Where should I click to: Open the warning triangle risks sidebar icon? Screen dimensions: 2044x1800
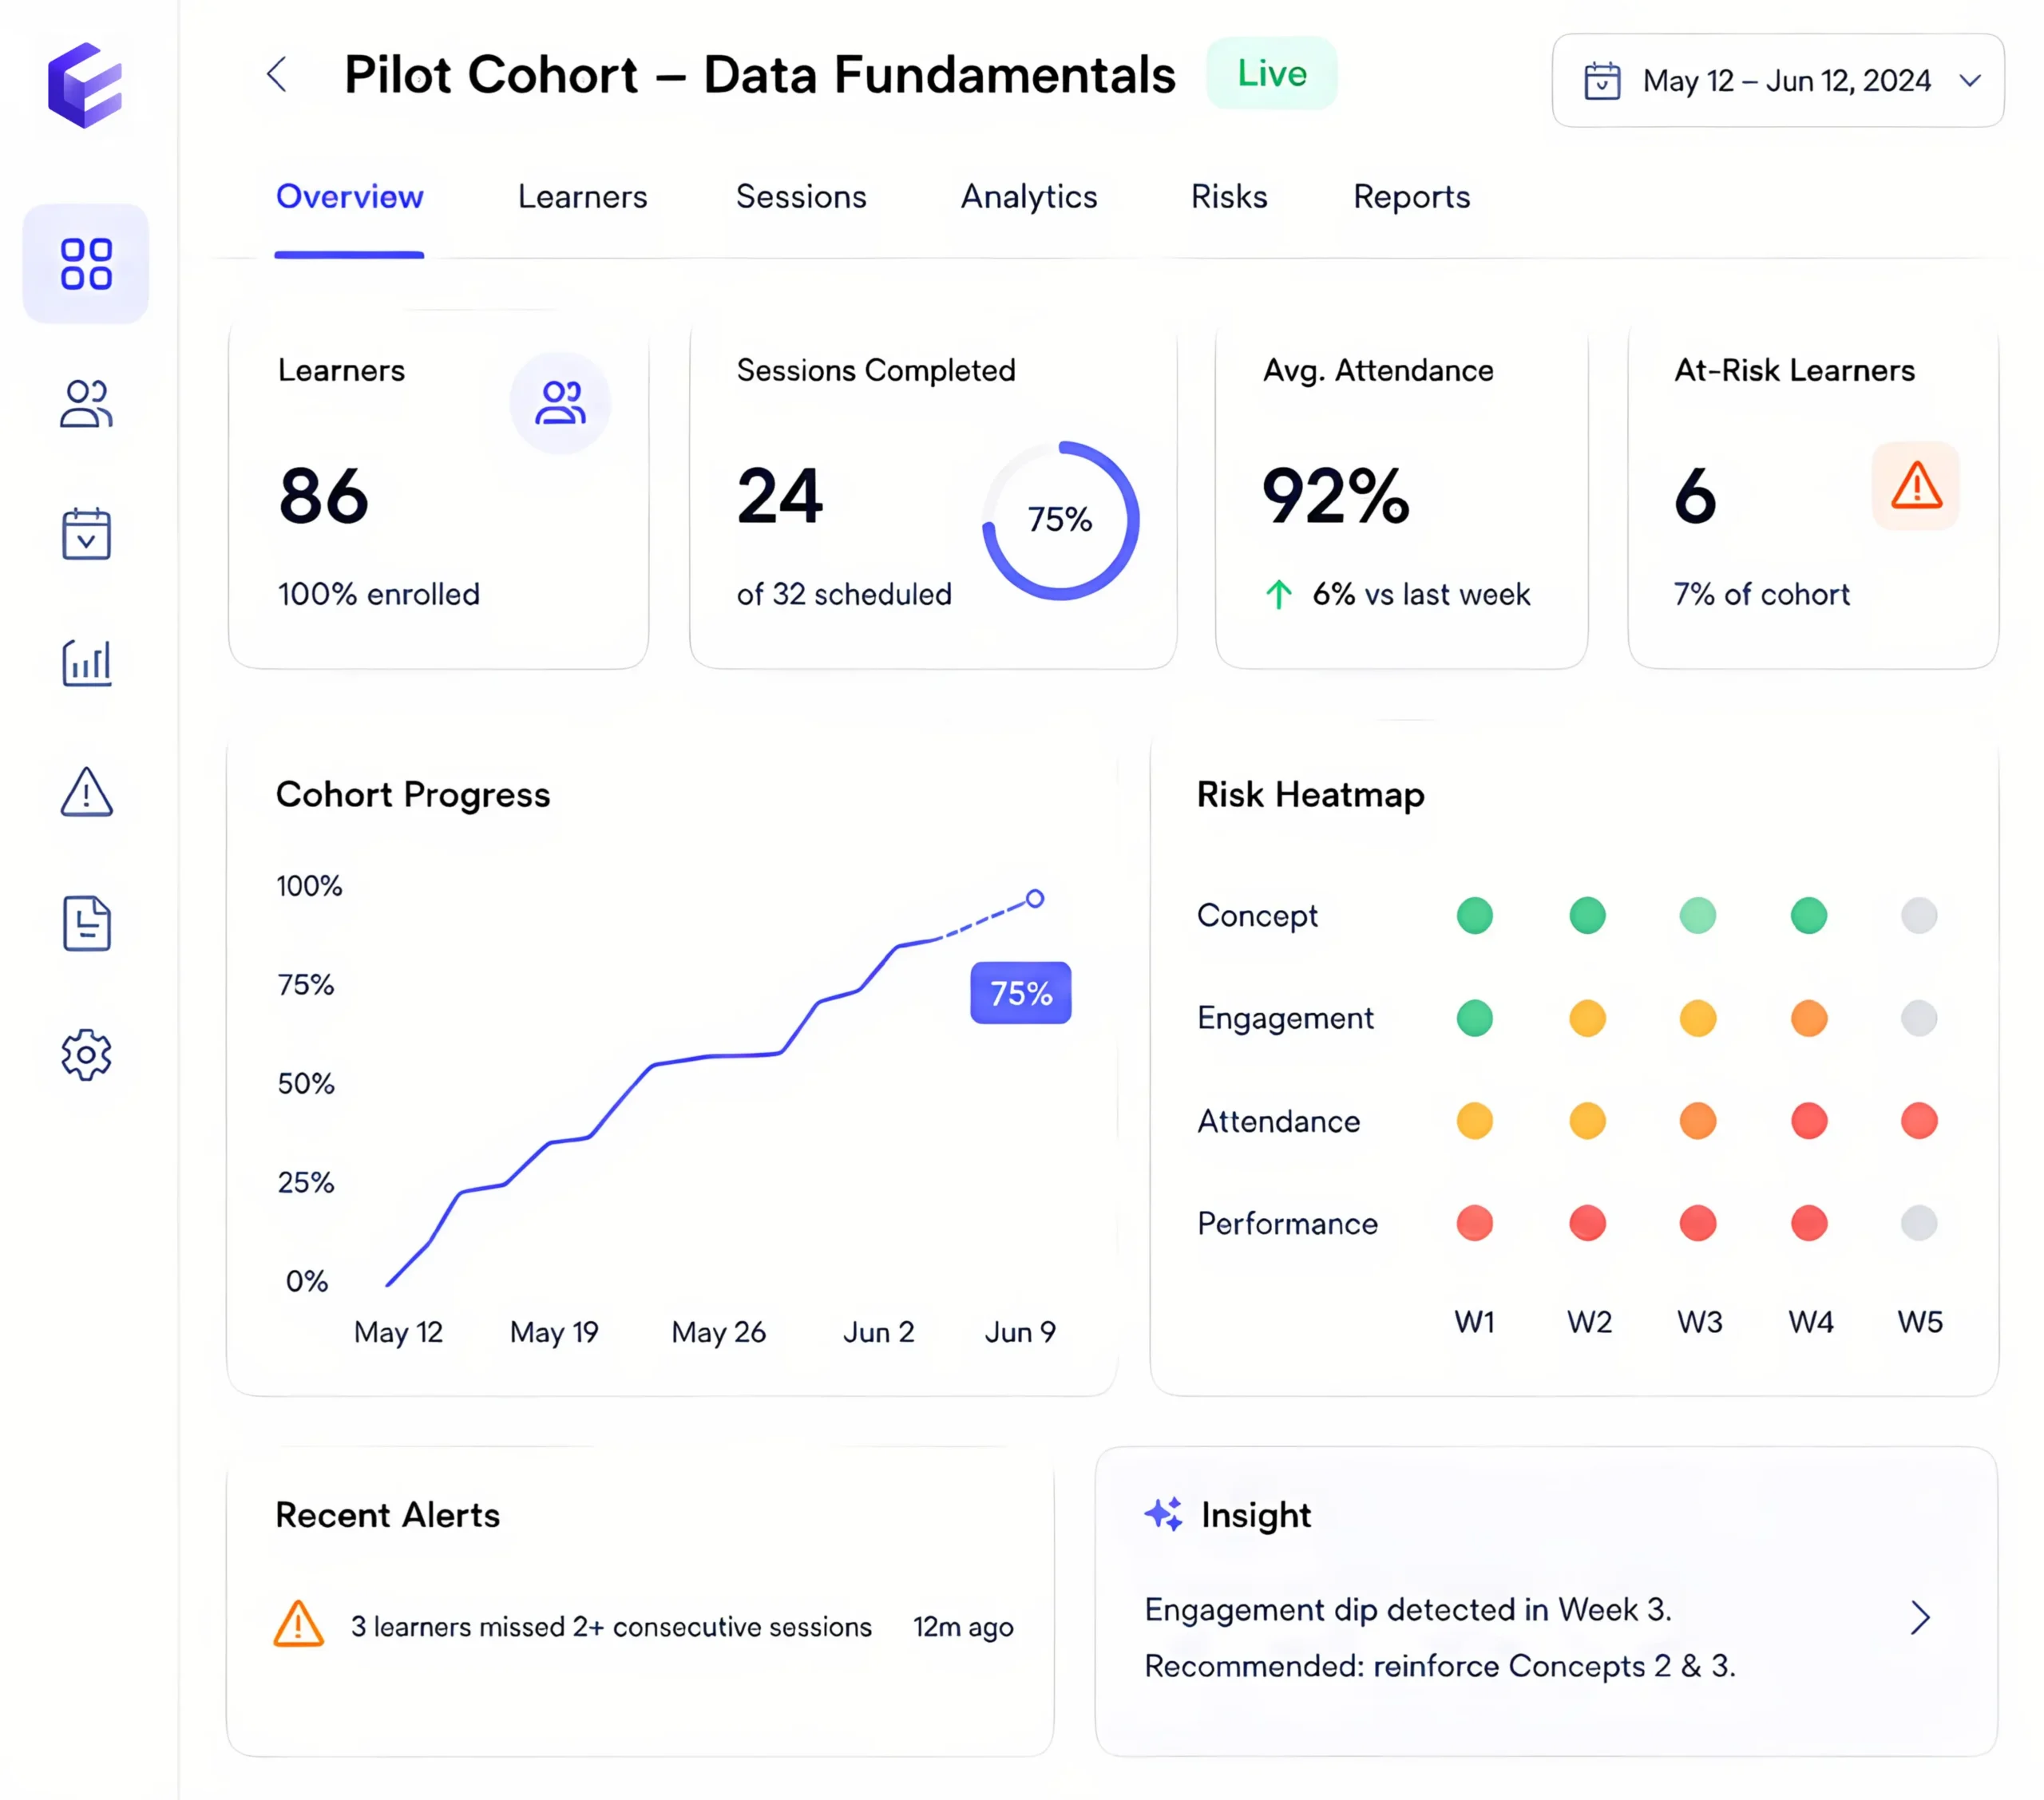pyautogui.click(x=86, y=792)
